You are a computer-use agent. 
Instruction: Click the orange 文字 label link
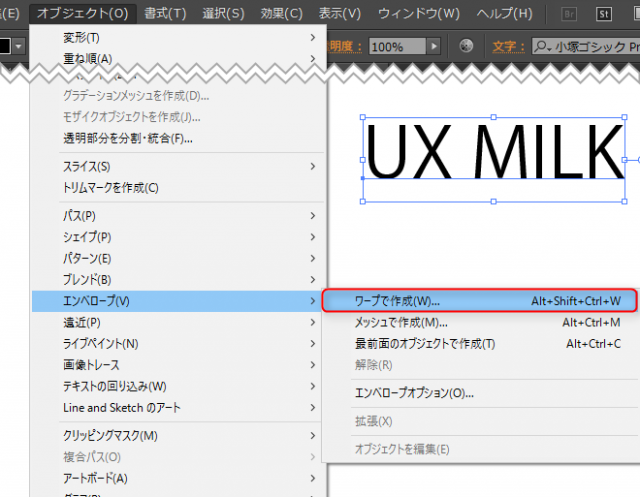(x=509, y=46)
